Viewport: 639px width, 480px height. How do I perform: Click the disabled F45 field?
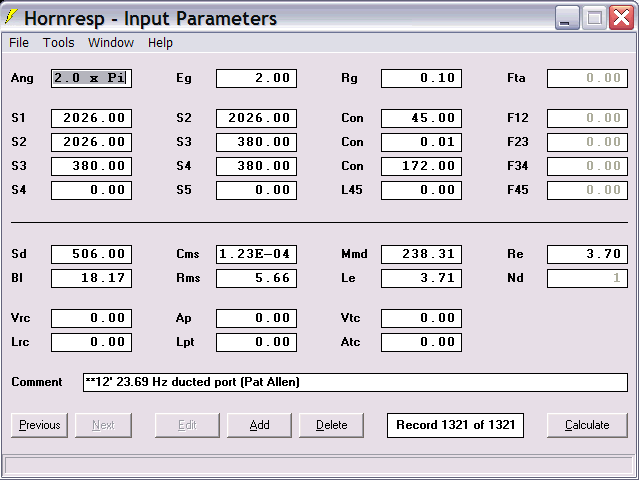tap(587, 190)
